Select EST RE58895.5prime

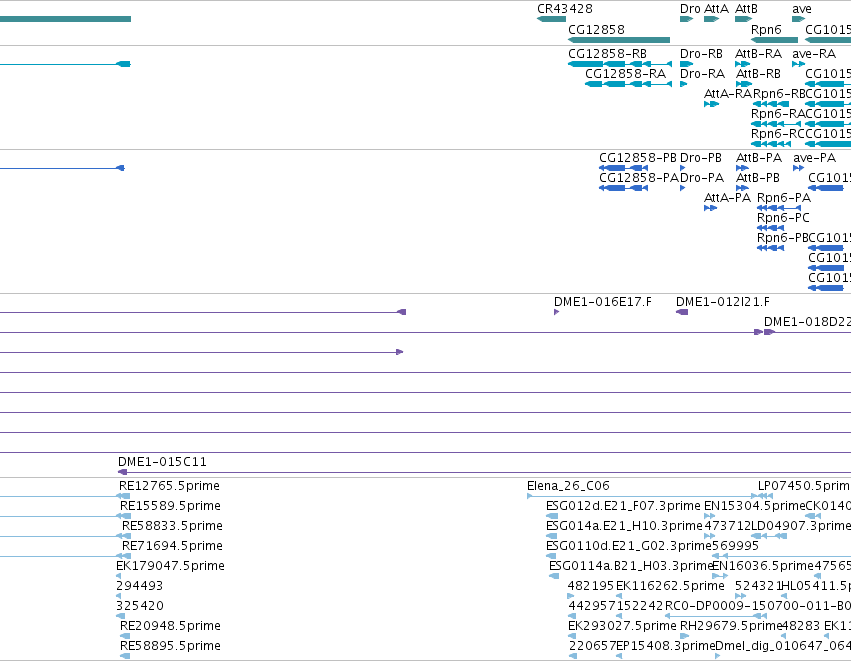tap(170, 646)
